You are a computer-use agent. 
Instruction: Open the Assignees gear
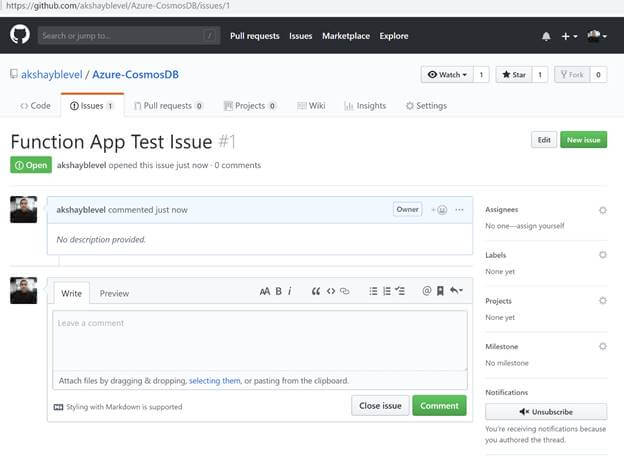coord(603,210)
